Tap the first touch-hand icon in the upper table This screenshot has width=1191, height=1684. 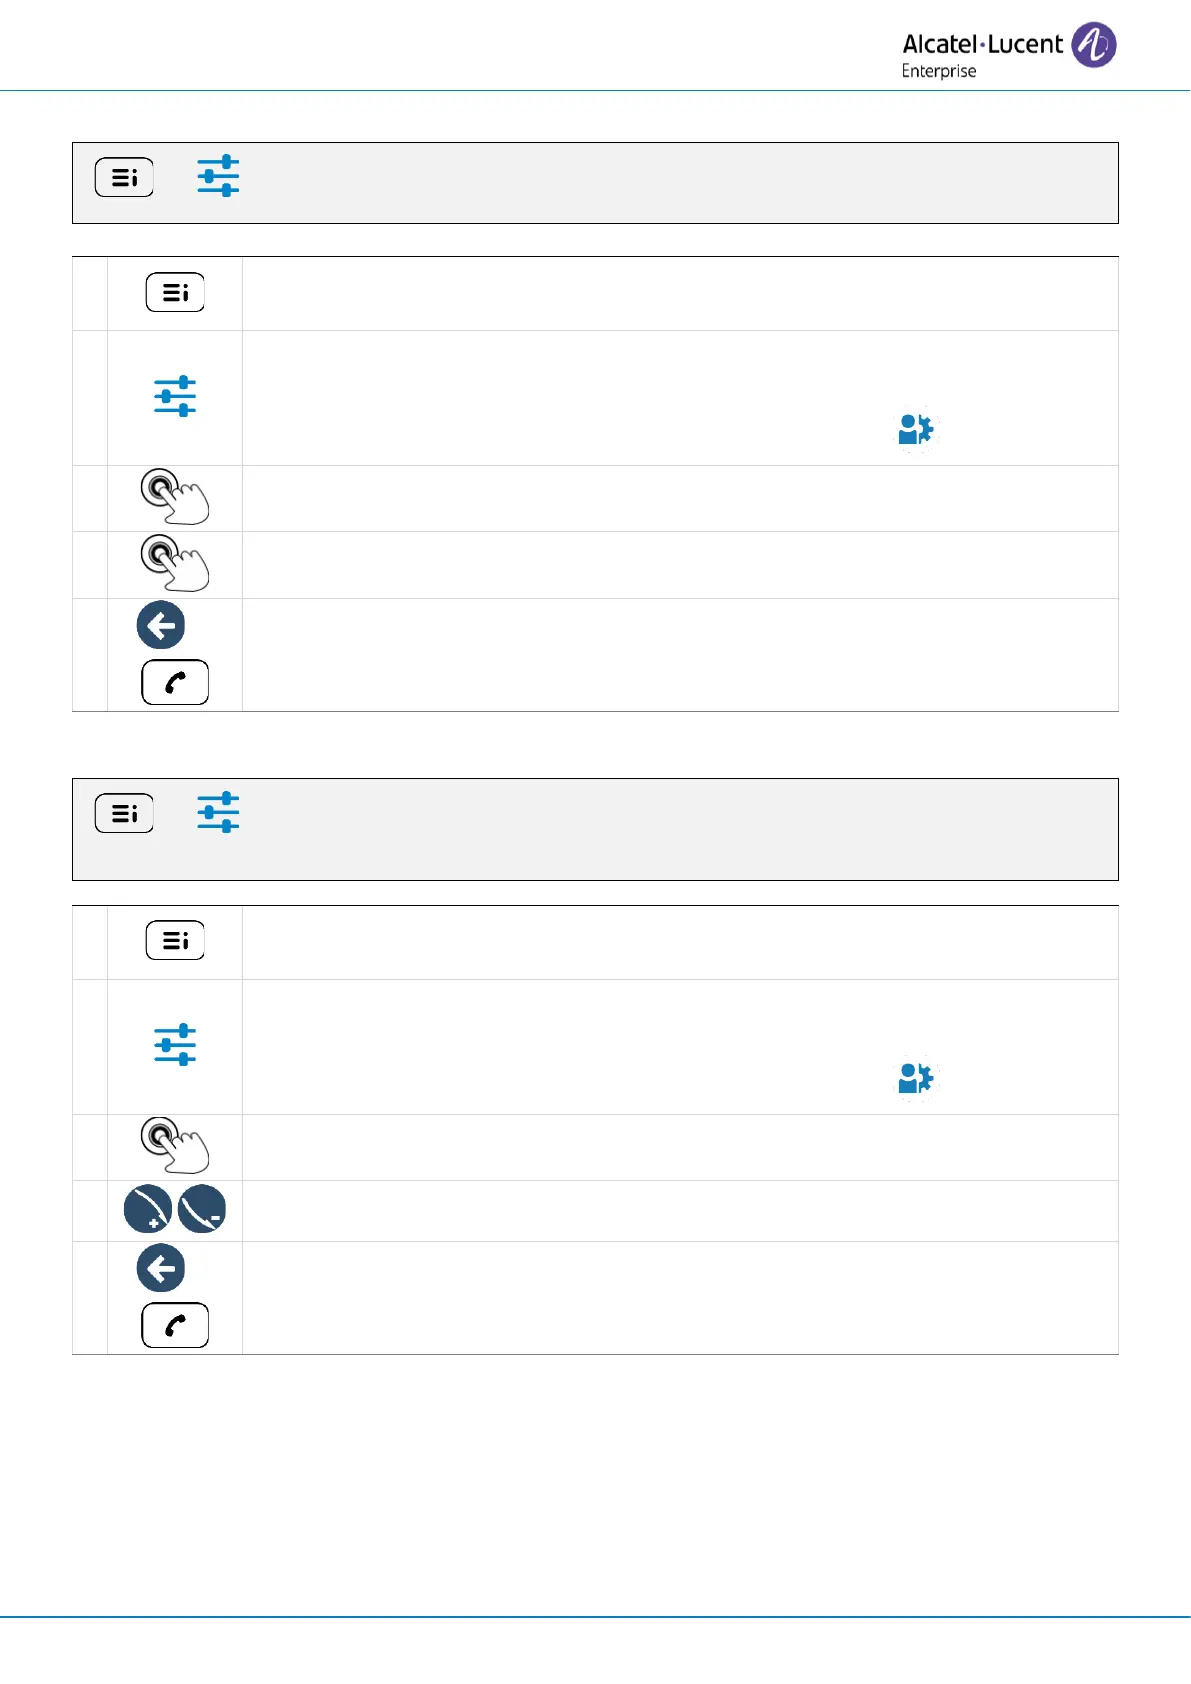point(174,497)
